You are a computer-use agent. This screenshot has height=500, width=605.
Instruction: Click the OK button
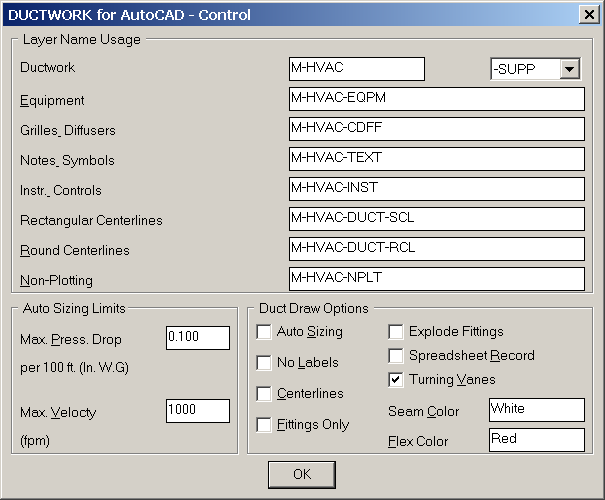302,475
